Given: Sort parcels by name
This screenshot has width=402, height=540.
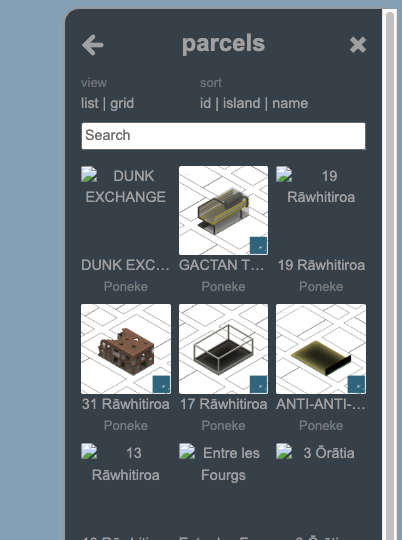Looking at the screenshot, I should (x=290, y=103).
